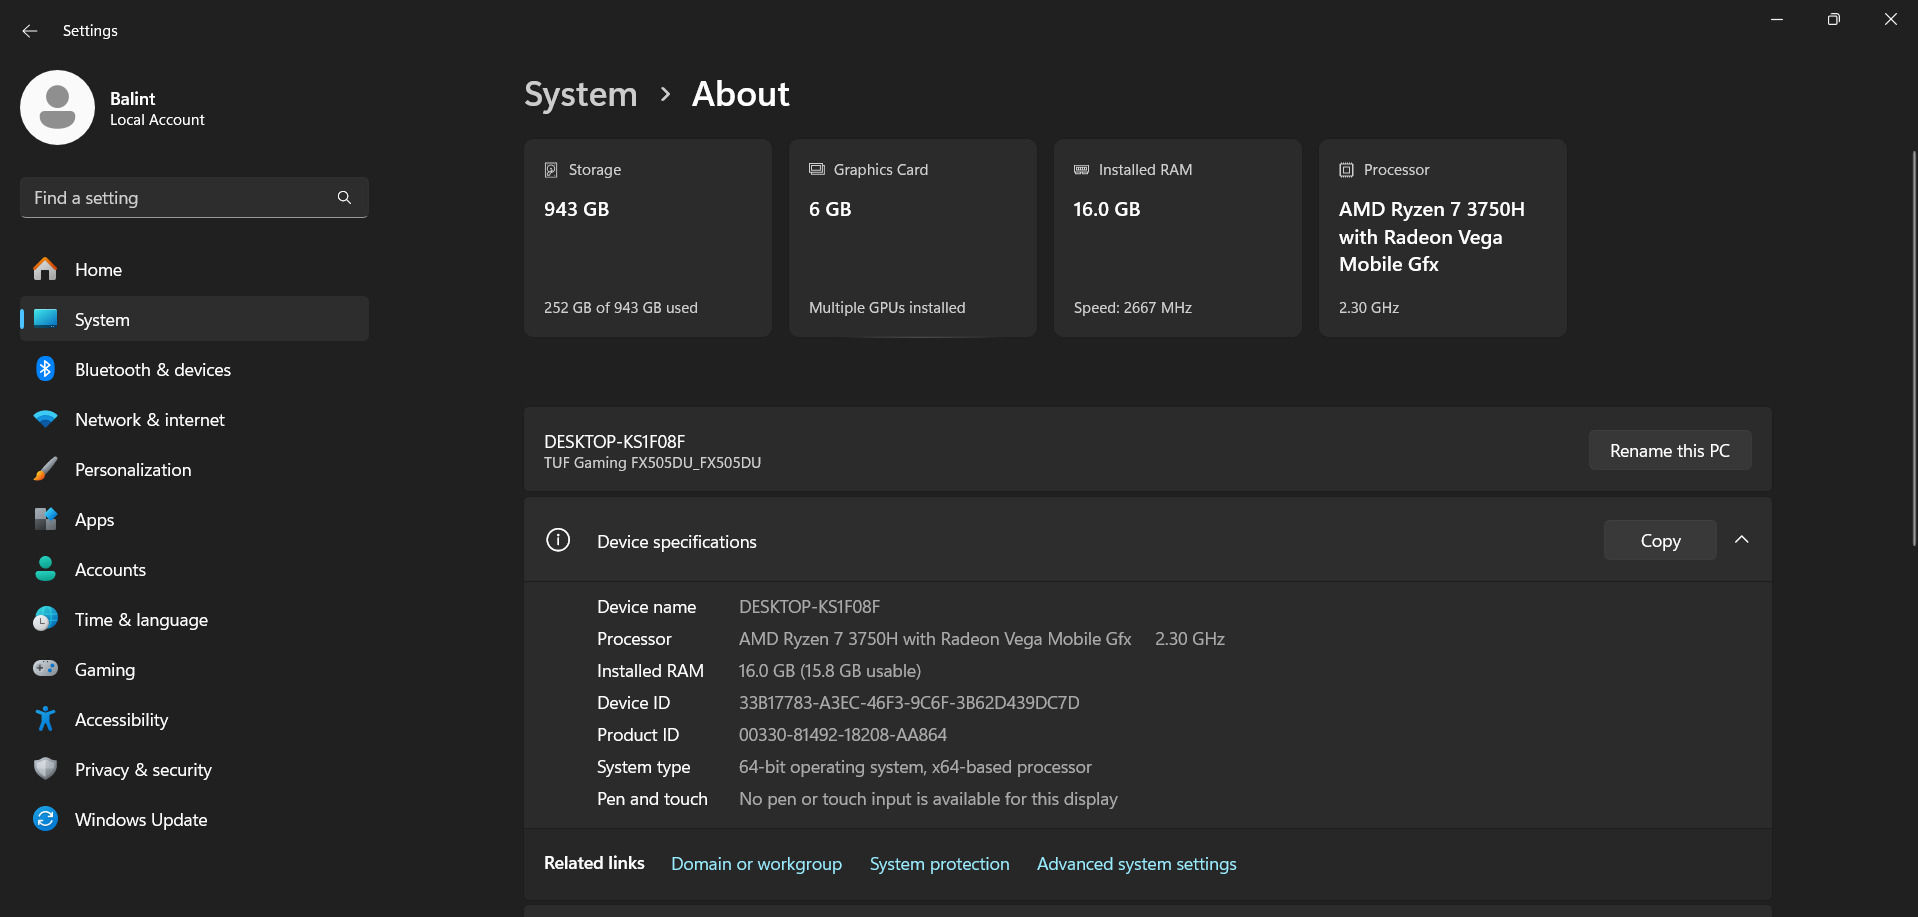Screen dimensions: 1918x917
Task: Click the Network wifi icon
Action: pos(45,419)
